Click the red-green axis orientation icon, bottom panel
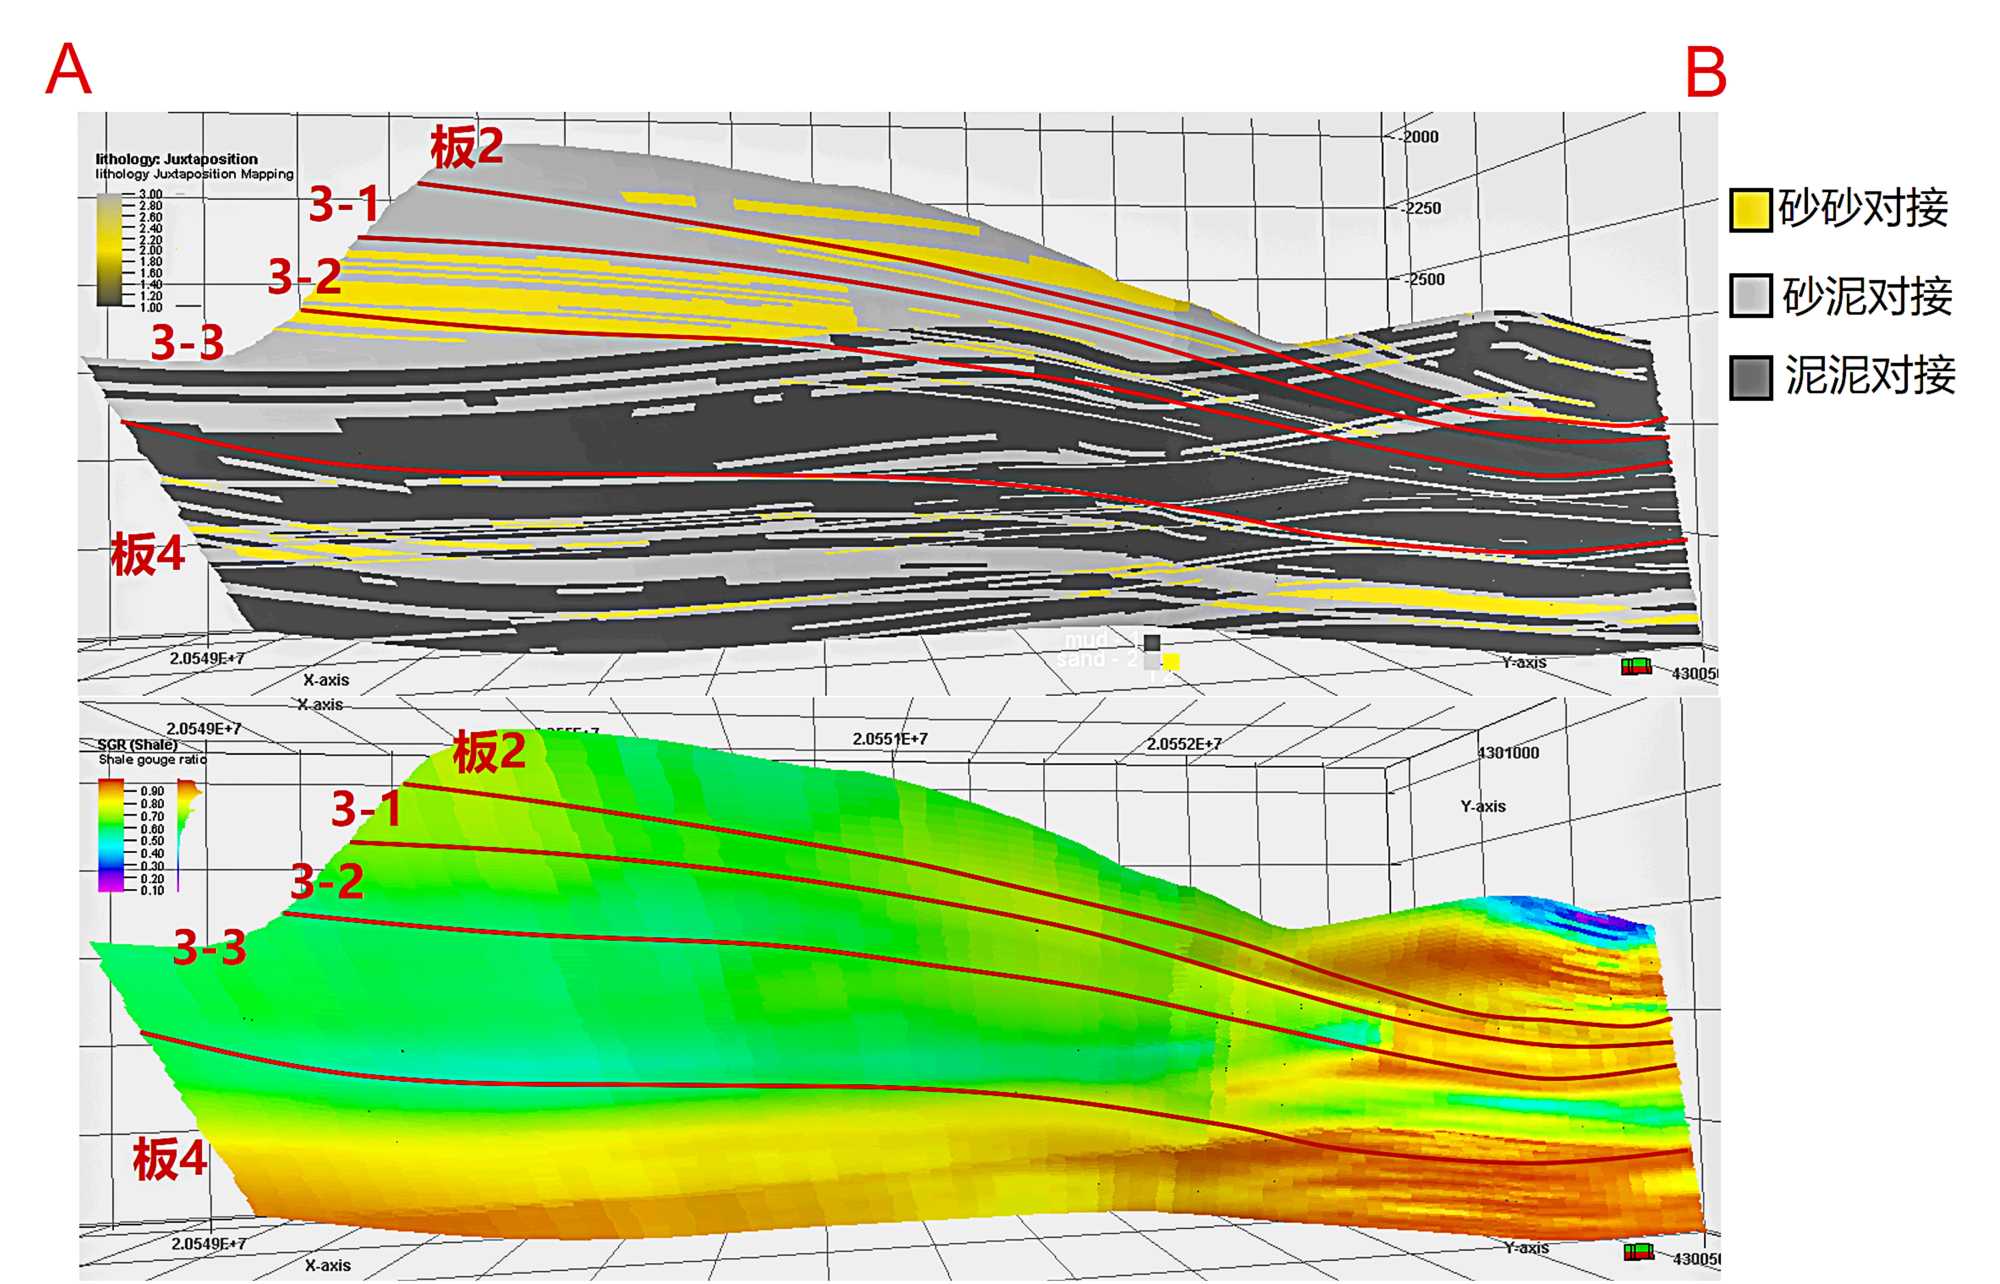The height and width of the screenshot is (1284, 2000). tap(1638, 1252)
